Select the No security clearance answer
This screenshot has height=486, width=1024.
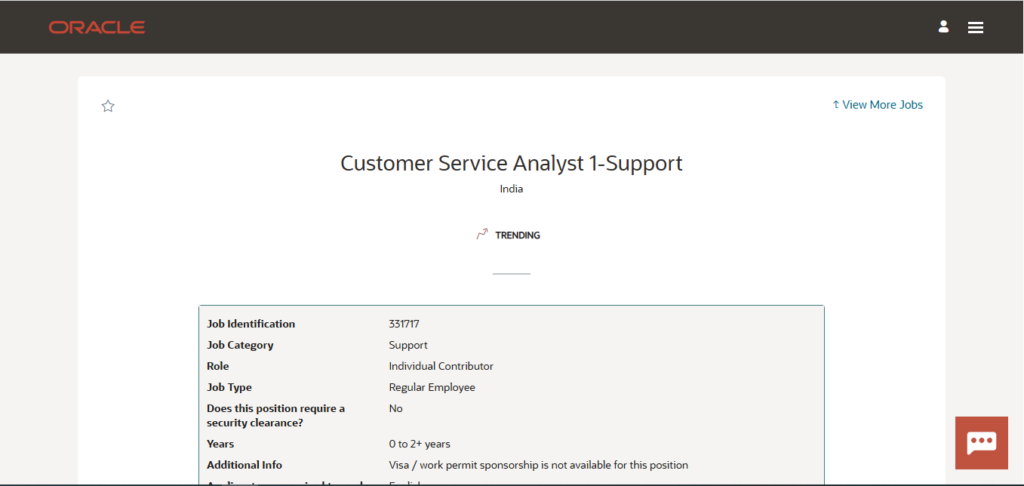[396, 408]
